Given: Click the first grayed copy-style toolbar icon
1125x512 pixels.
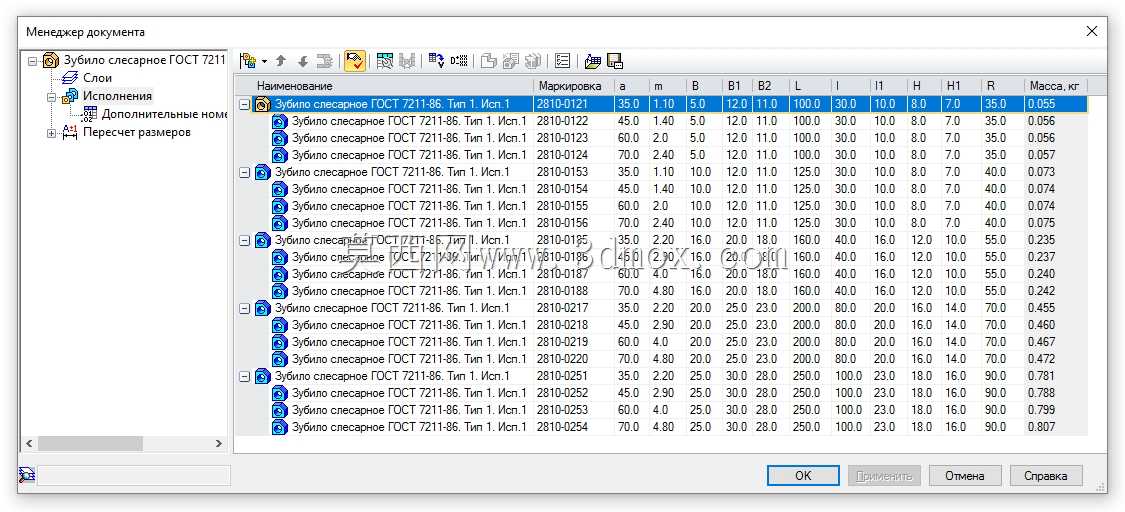Looking at the screenshot, I should (x=489, y=62).
